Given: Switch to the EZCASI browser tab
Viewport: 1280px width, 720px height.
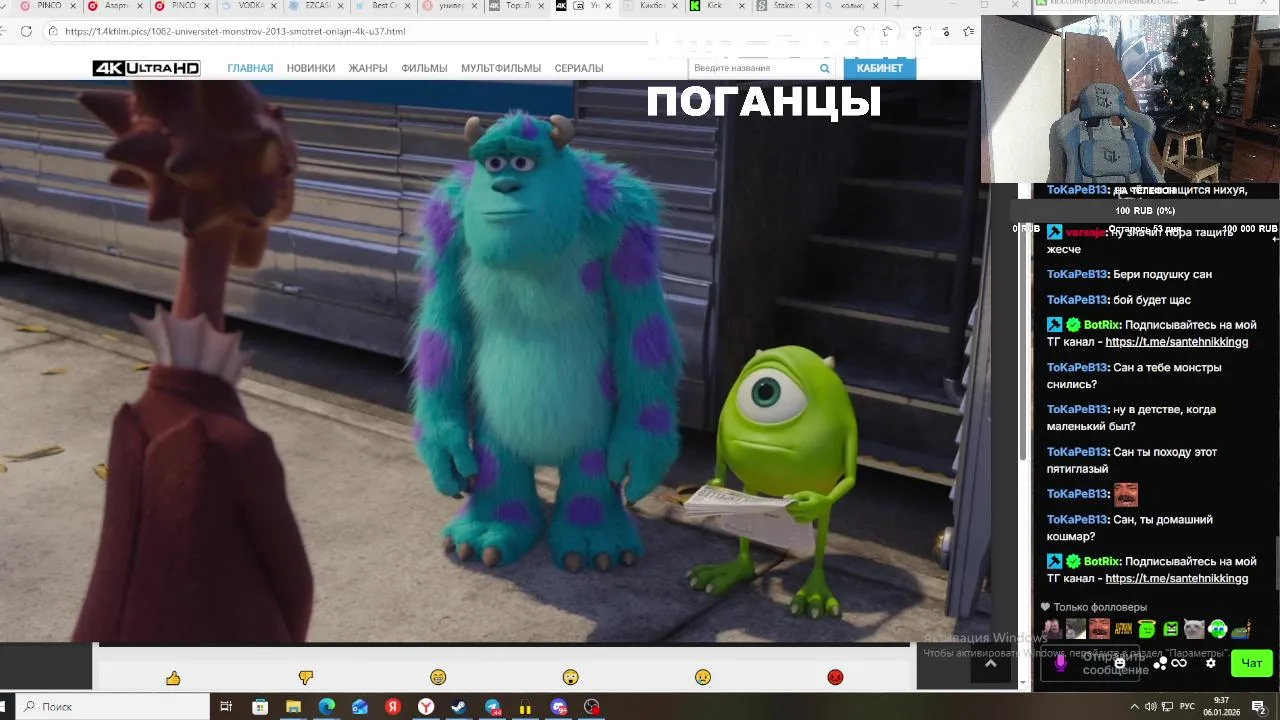Looking at the screenshot, I should pos(317,6).
